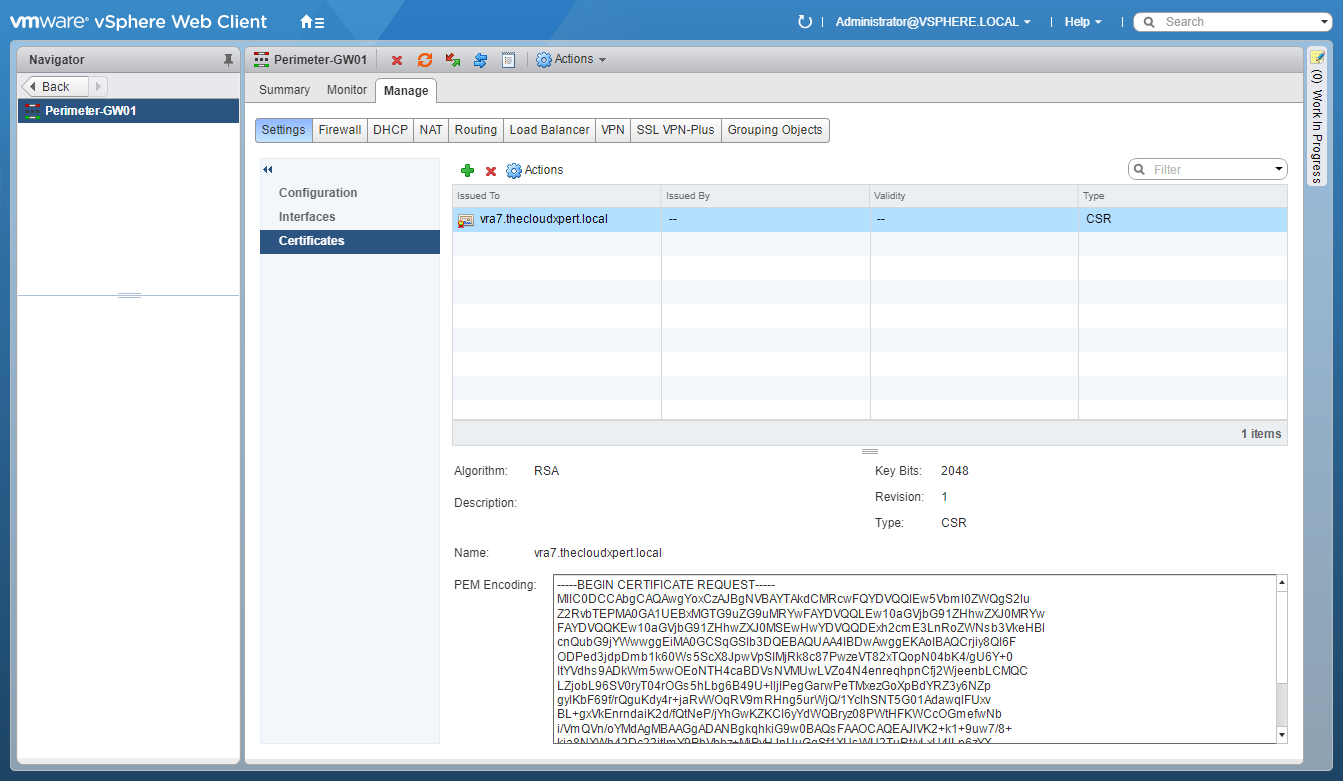Go back using the Navigator Back button
This screenshot has height=781, width=1343.
(56, 87)
